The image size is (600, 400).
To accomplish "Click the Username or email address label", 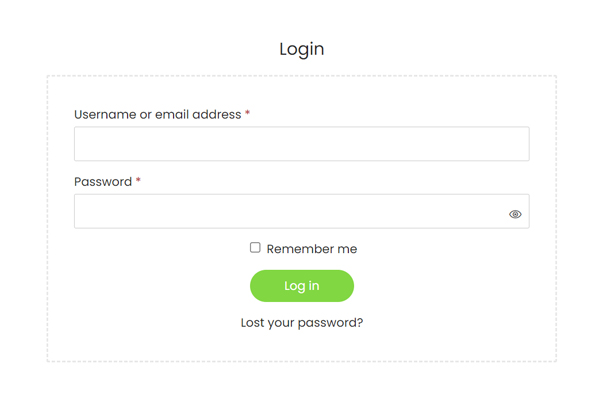I will tap(158, 115).
